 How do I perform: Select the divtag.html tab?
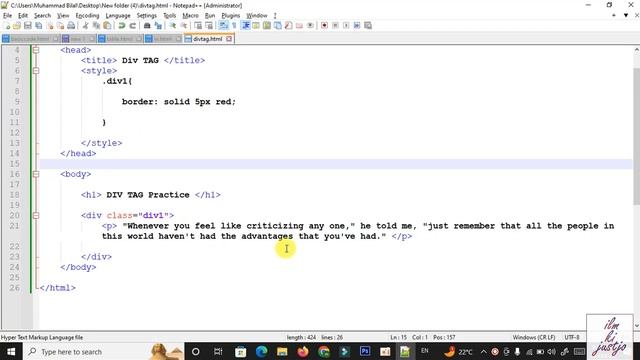click(x=207, y=39)
